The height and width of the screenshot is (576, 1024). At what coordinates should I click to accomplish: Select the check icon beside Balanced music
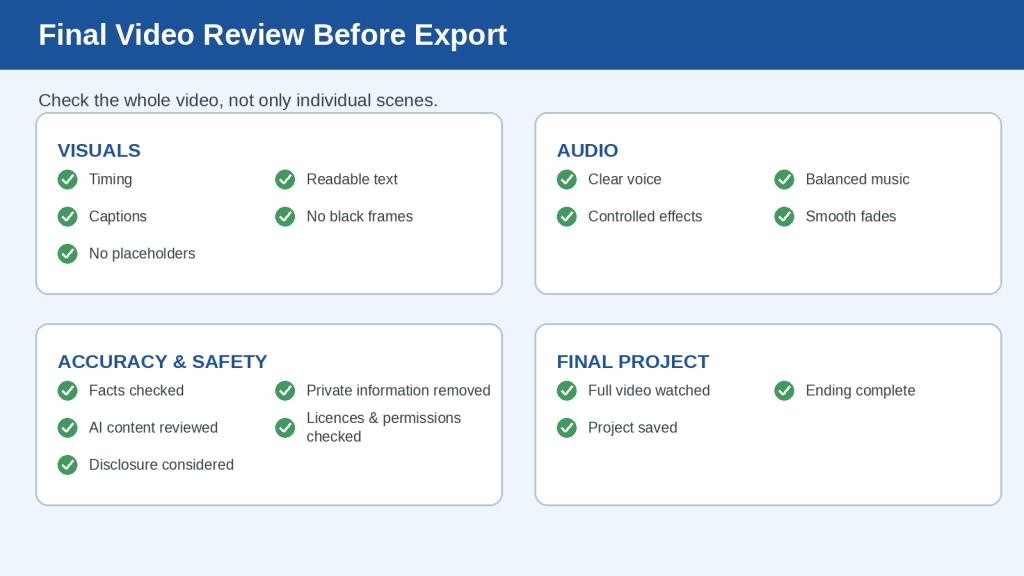tap(784, 180)
